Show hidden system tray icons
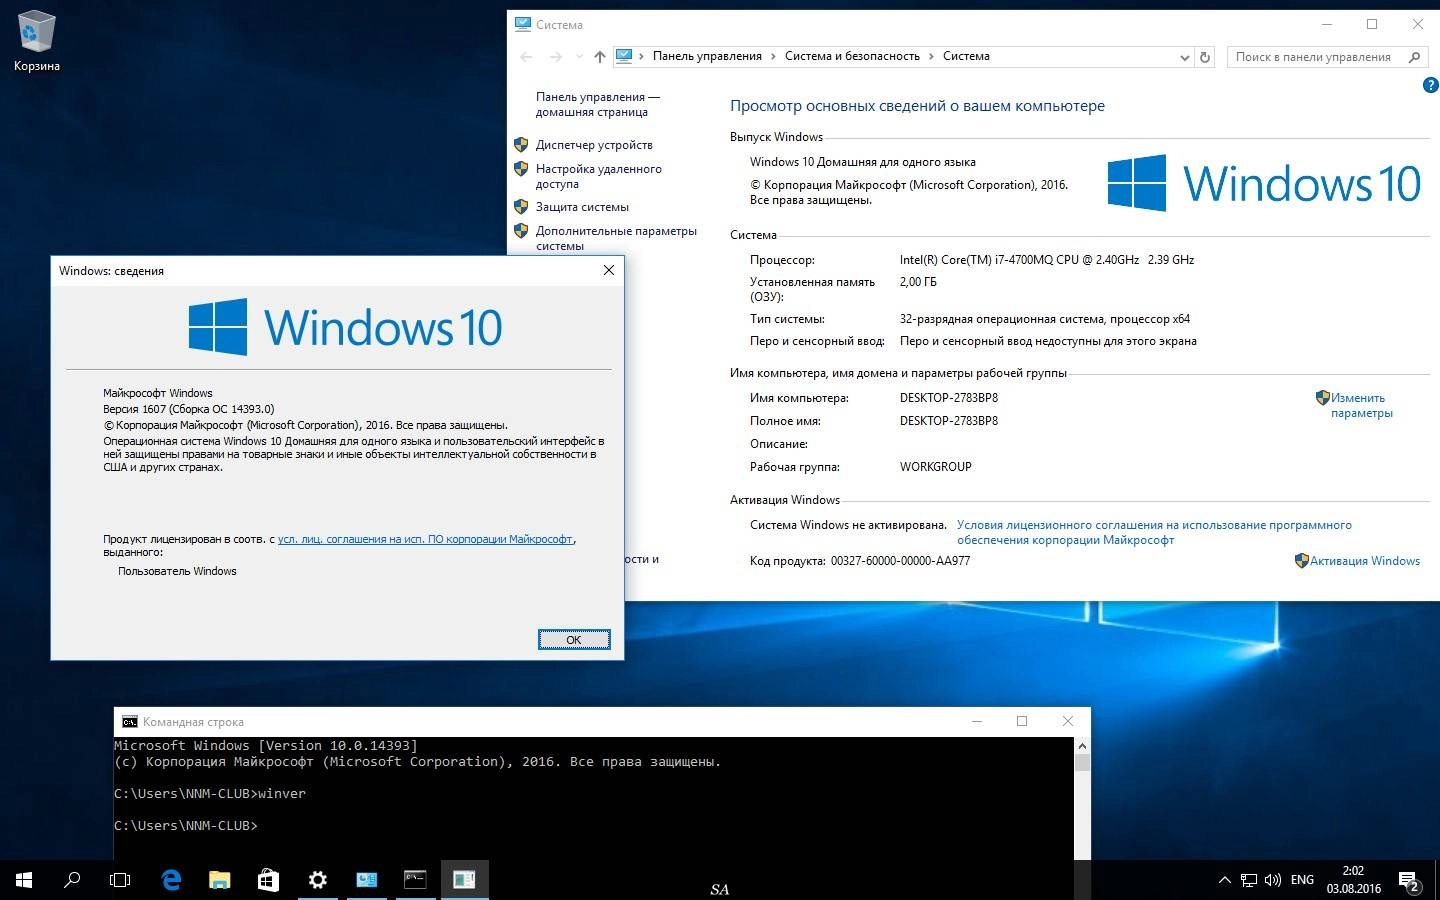Screen dimensions: 1440x900 point(1224,881)
